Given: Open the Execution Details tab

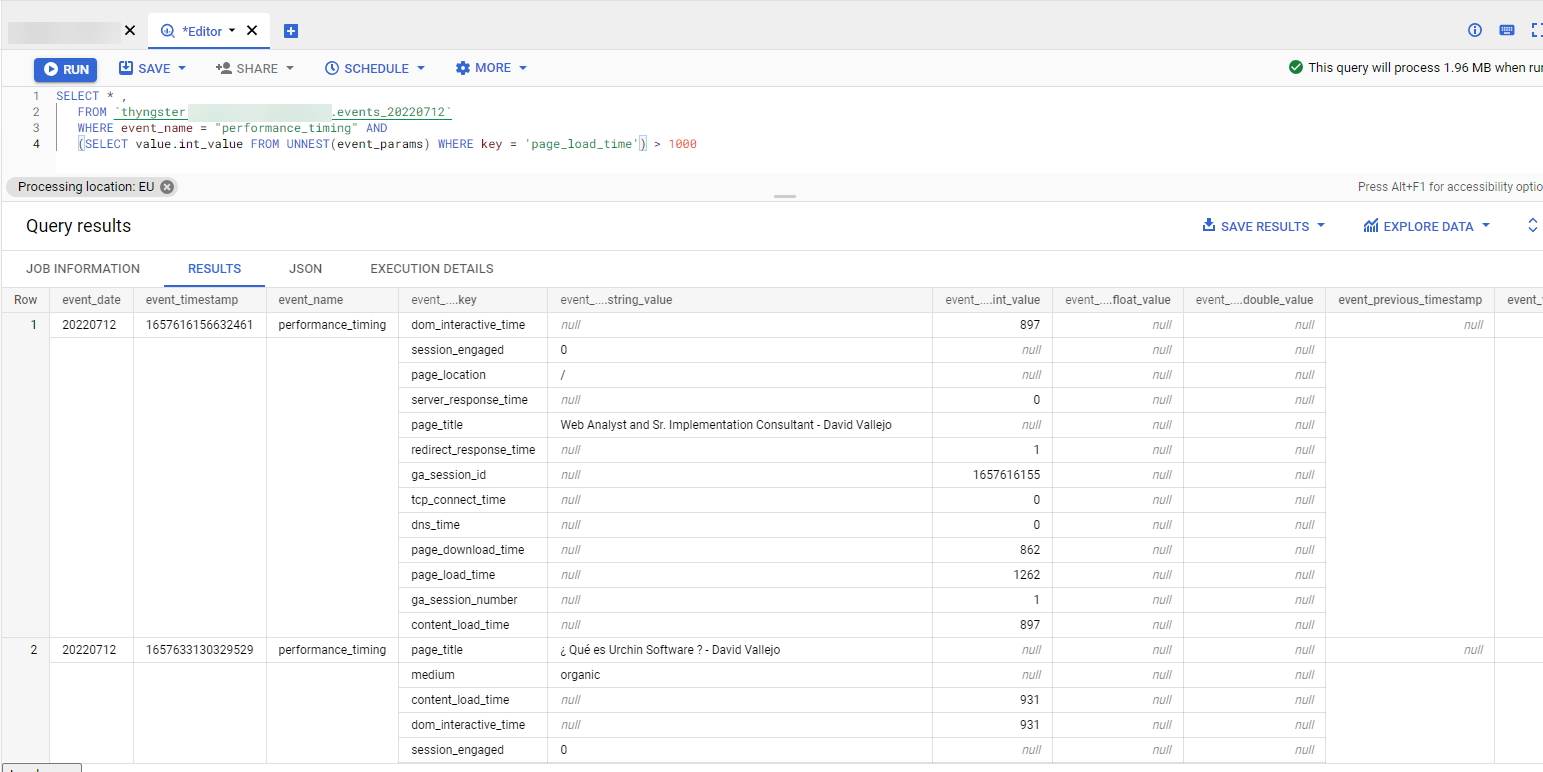Looking at the screenshot, I should tap(431, 269).
